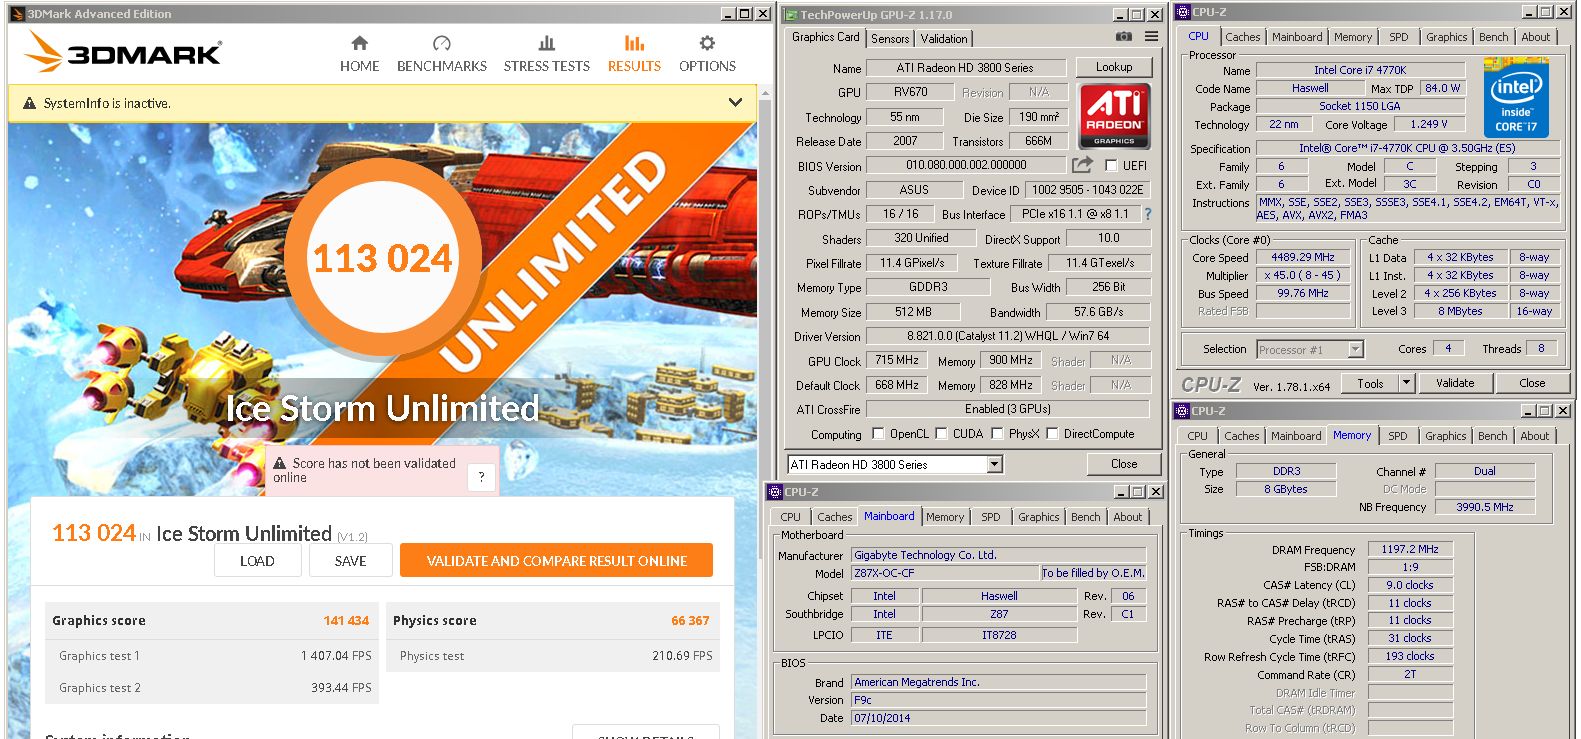1581x739 pixels.
Task: Click the Core Speed value 4489.29 MHz
Action: (x=1303, y=257)
